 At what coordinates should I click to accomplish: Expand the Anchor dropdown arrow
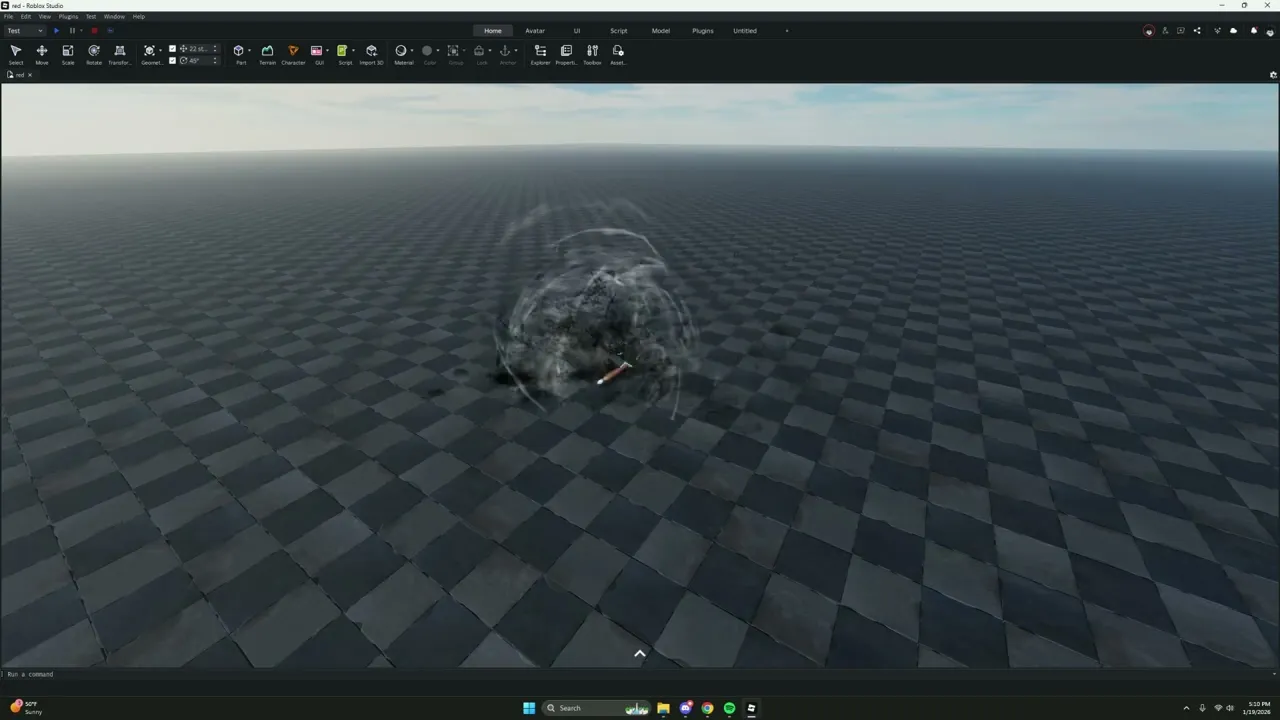click(x=516, y=51)
